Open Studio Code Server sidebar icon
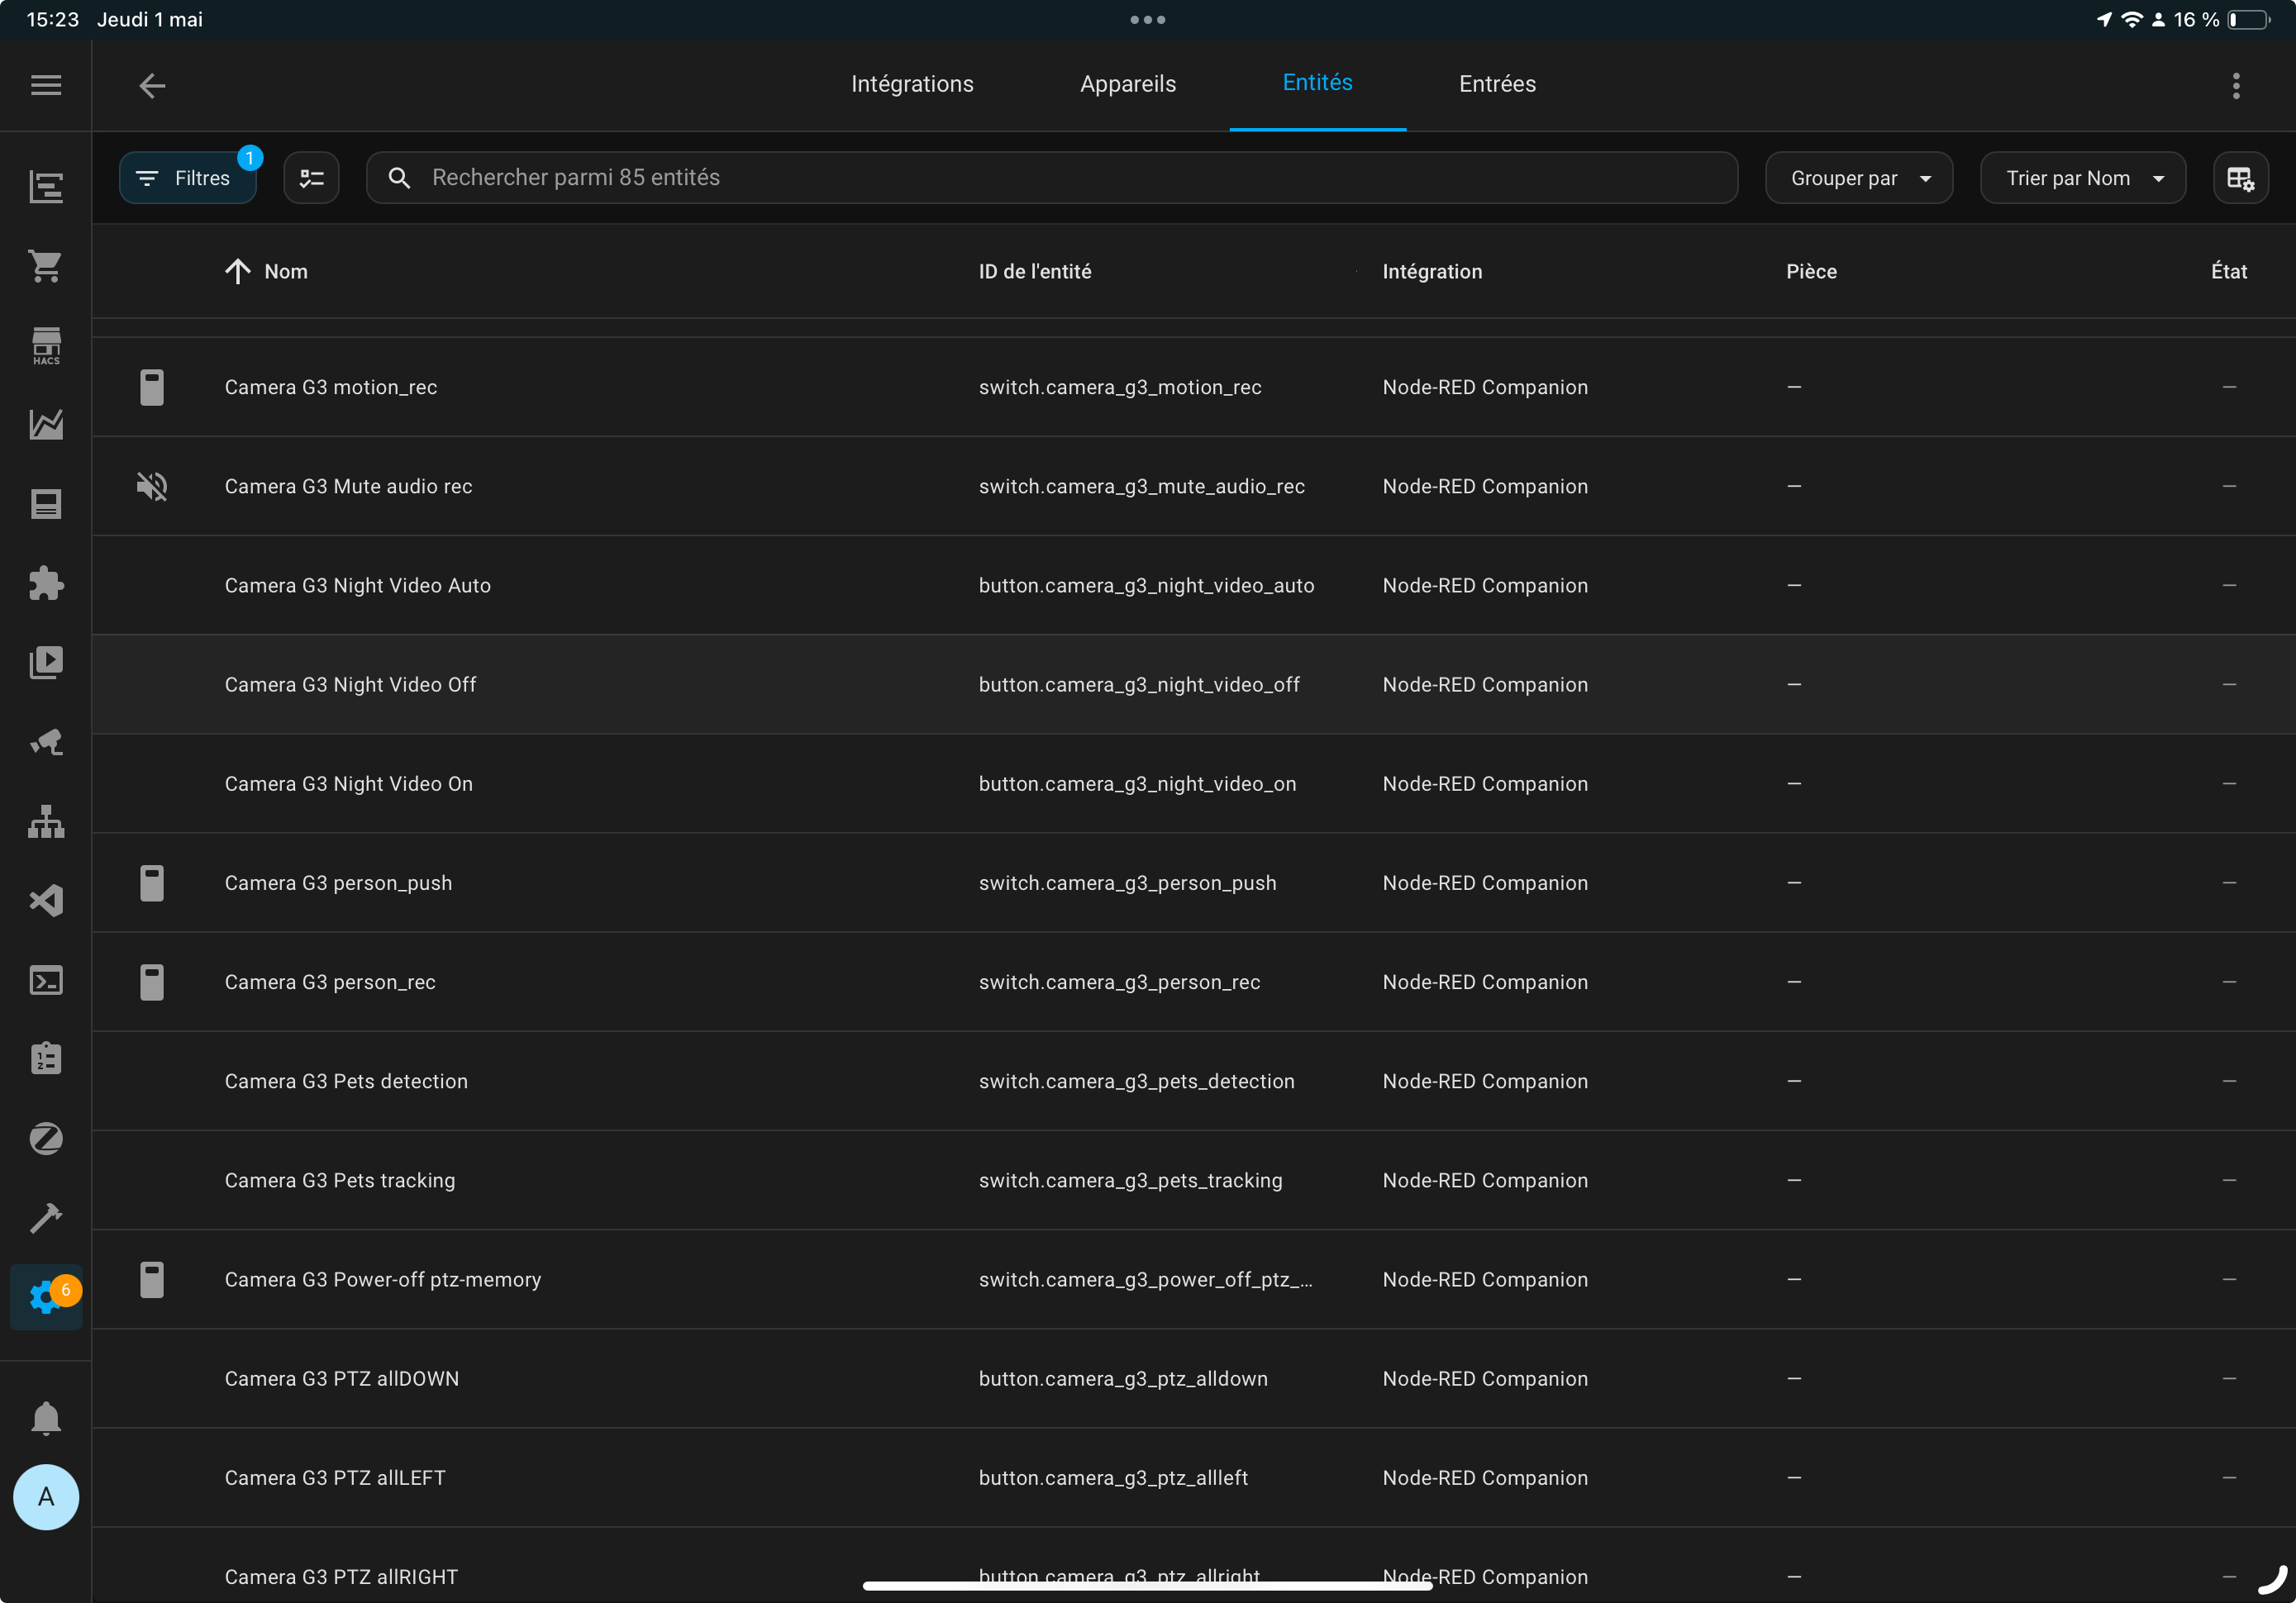 [46, 900]
